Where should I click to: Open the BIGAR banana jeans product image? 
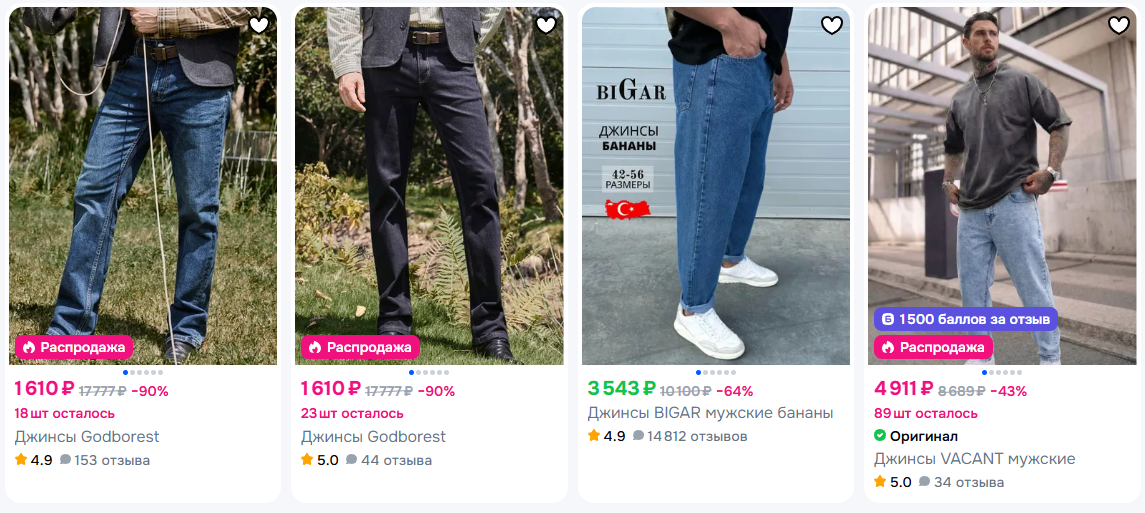point(716,180)
